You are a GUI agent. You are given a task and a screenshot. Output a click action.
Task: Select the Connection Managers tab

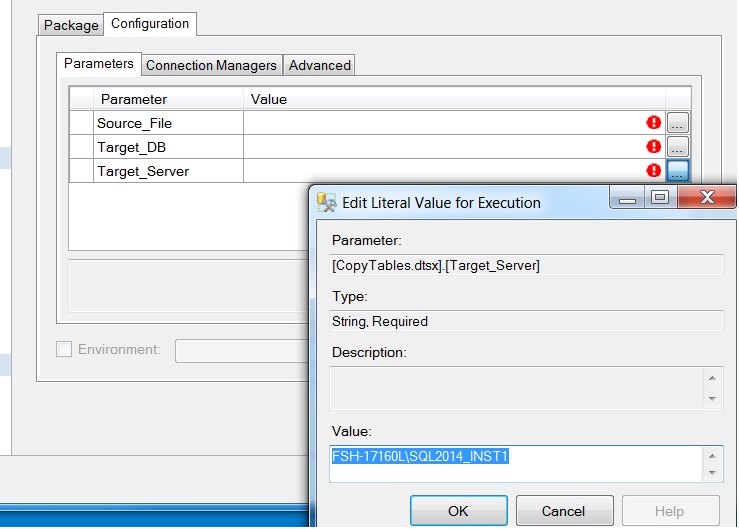[211, 65]
